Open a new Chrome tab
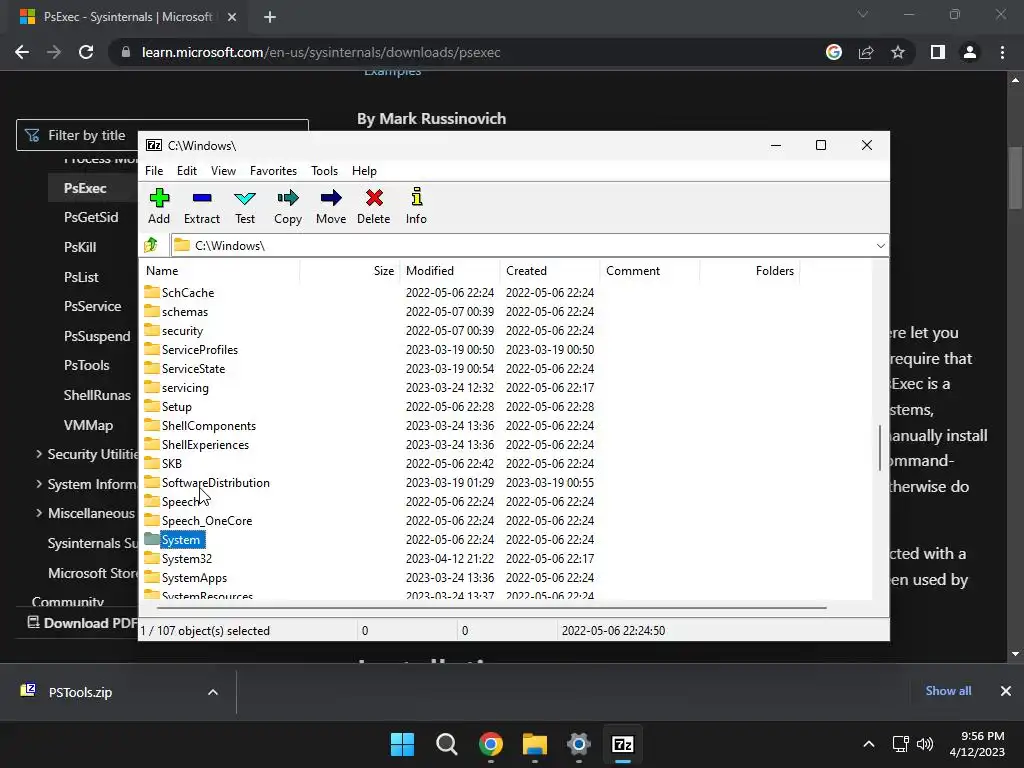This screenshot has height=768, width=1024. click(x=270, y=17)
